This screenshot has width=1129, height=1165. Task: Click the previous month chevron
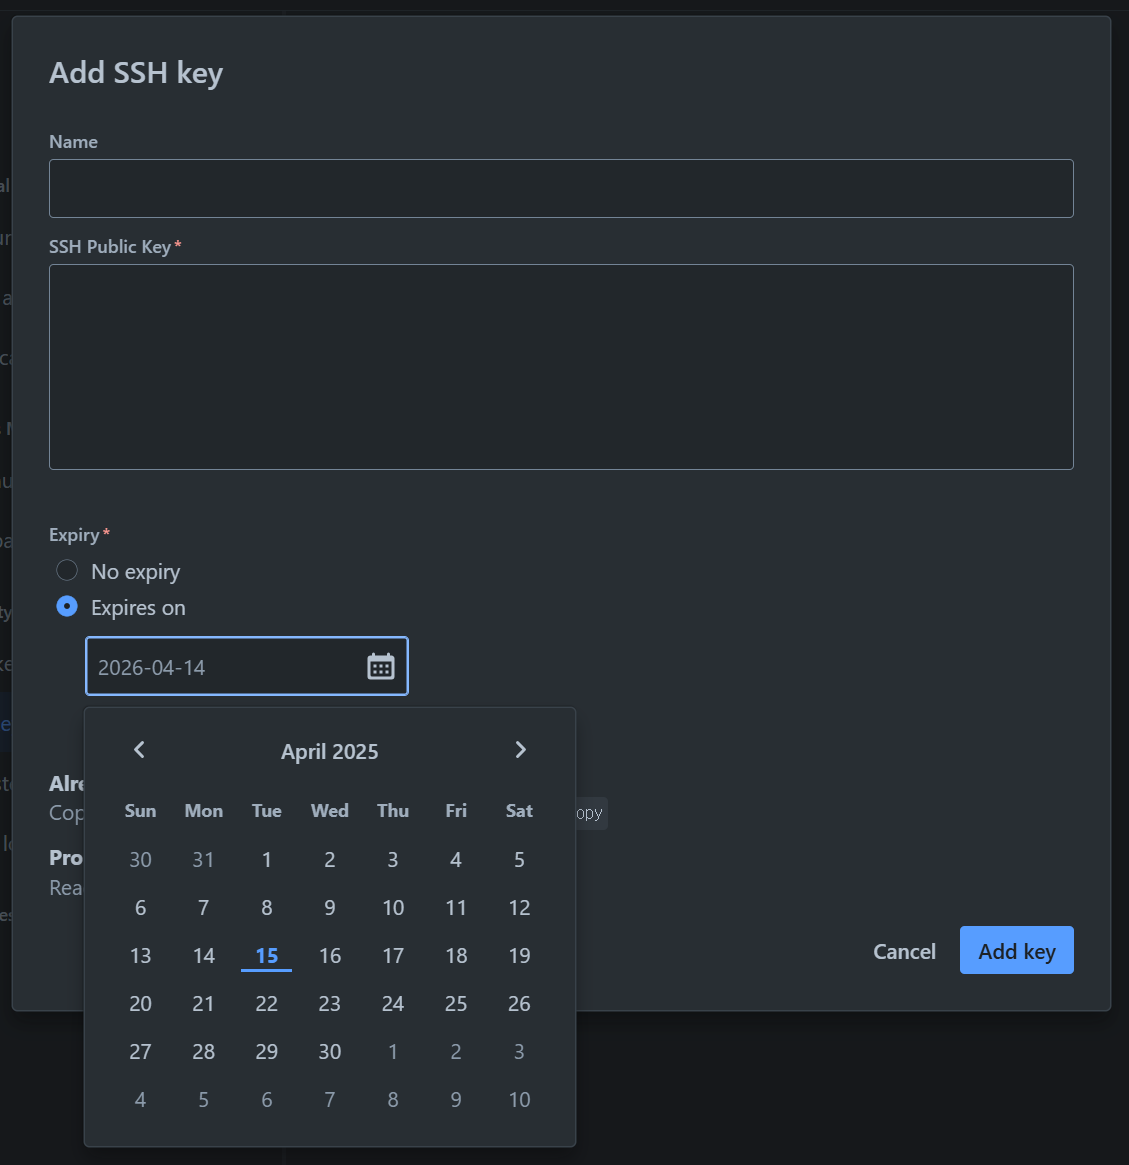click(x=139, y=749)
